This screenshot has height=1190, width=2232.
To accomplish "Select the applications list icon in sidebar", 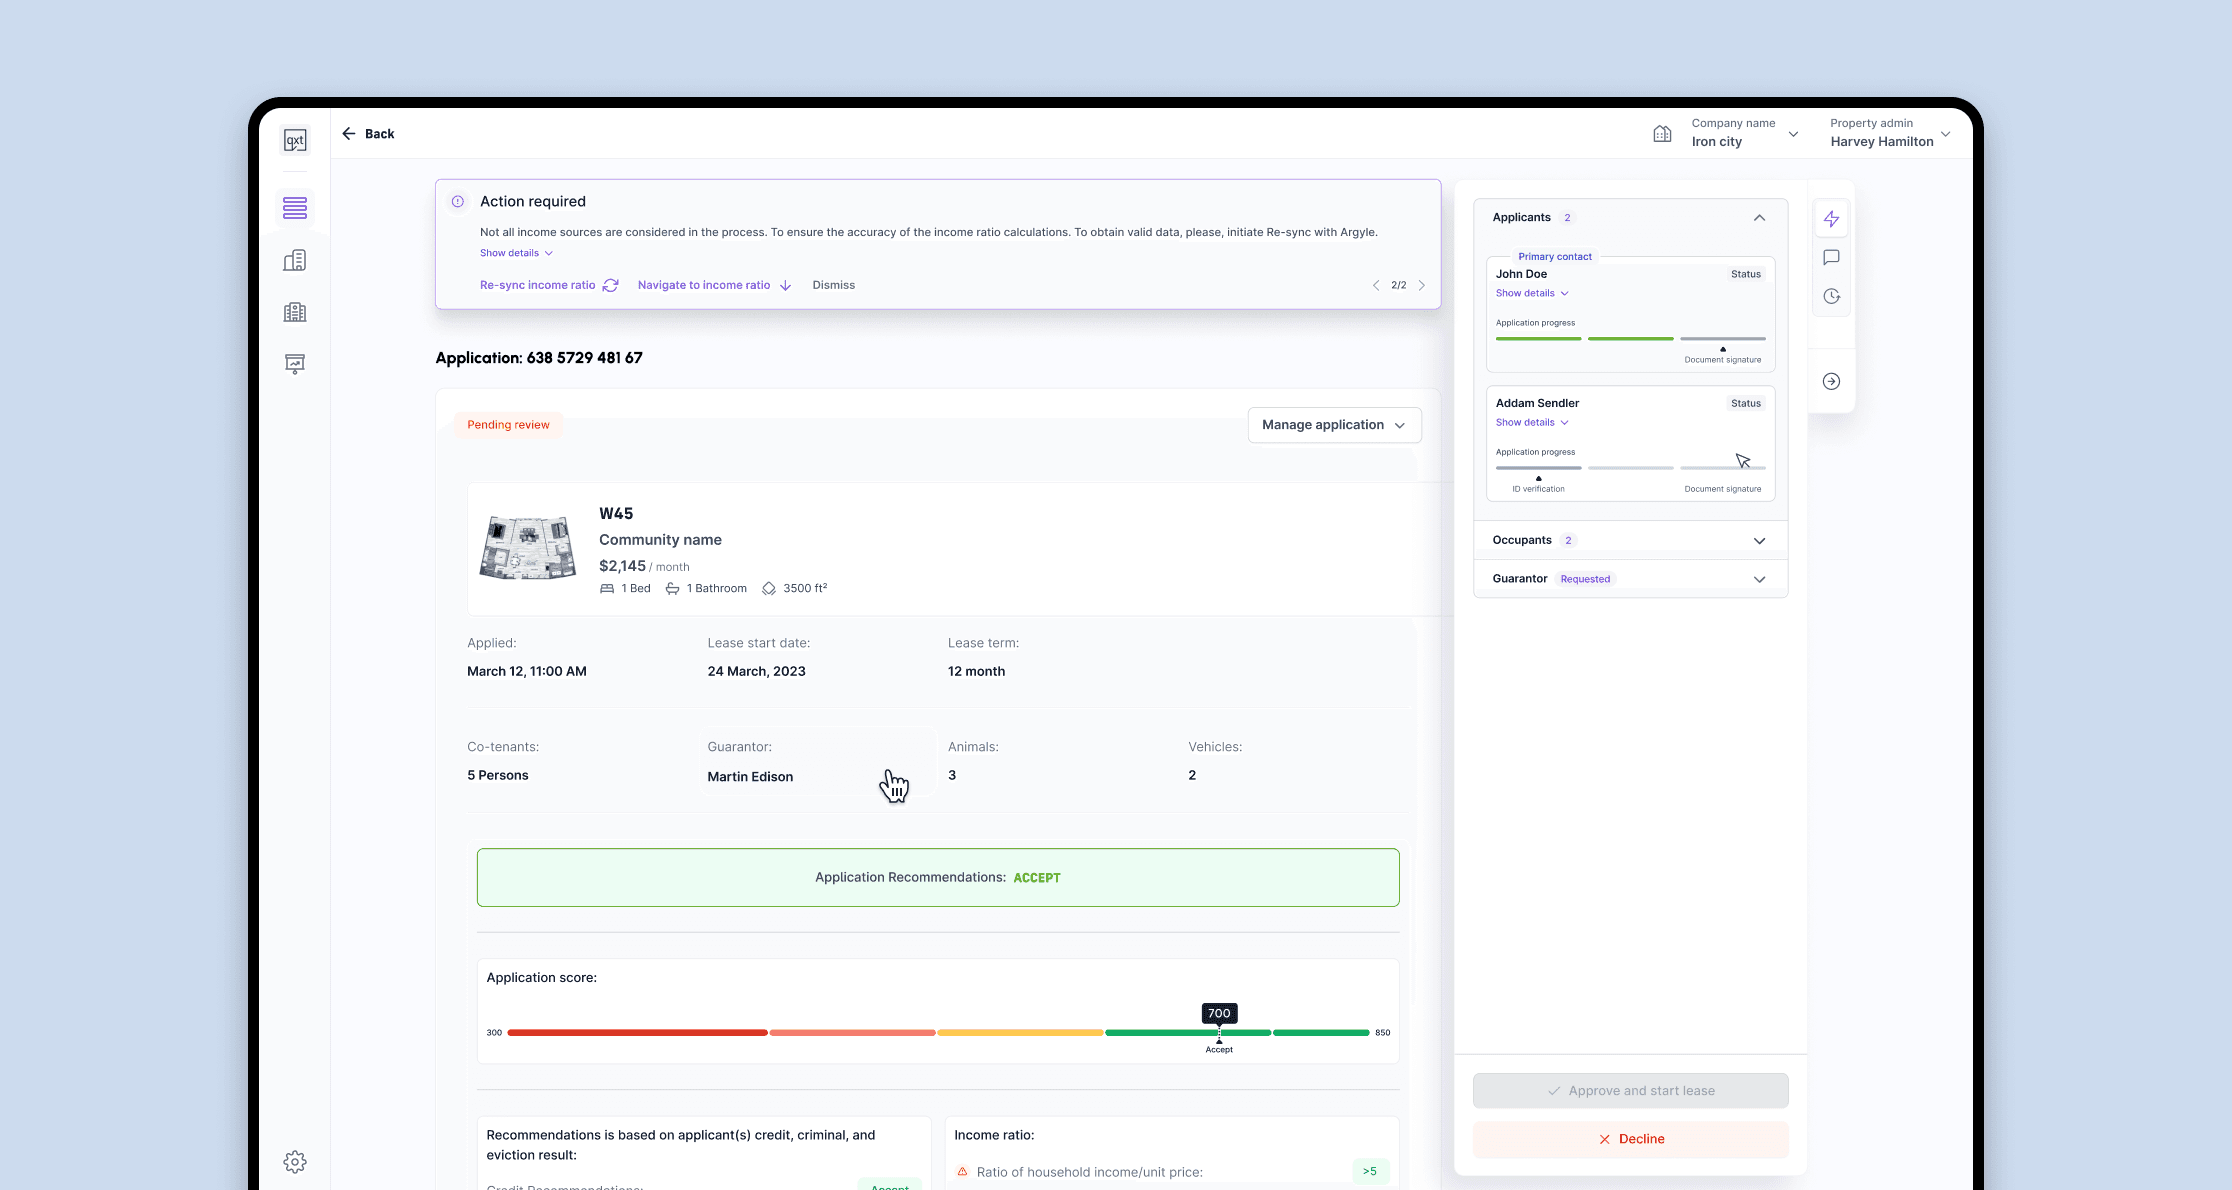I will [295, 208].
